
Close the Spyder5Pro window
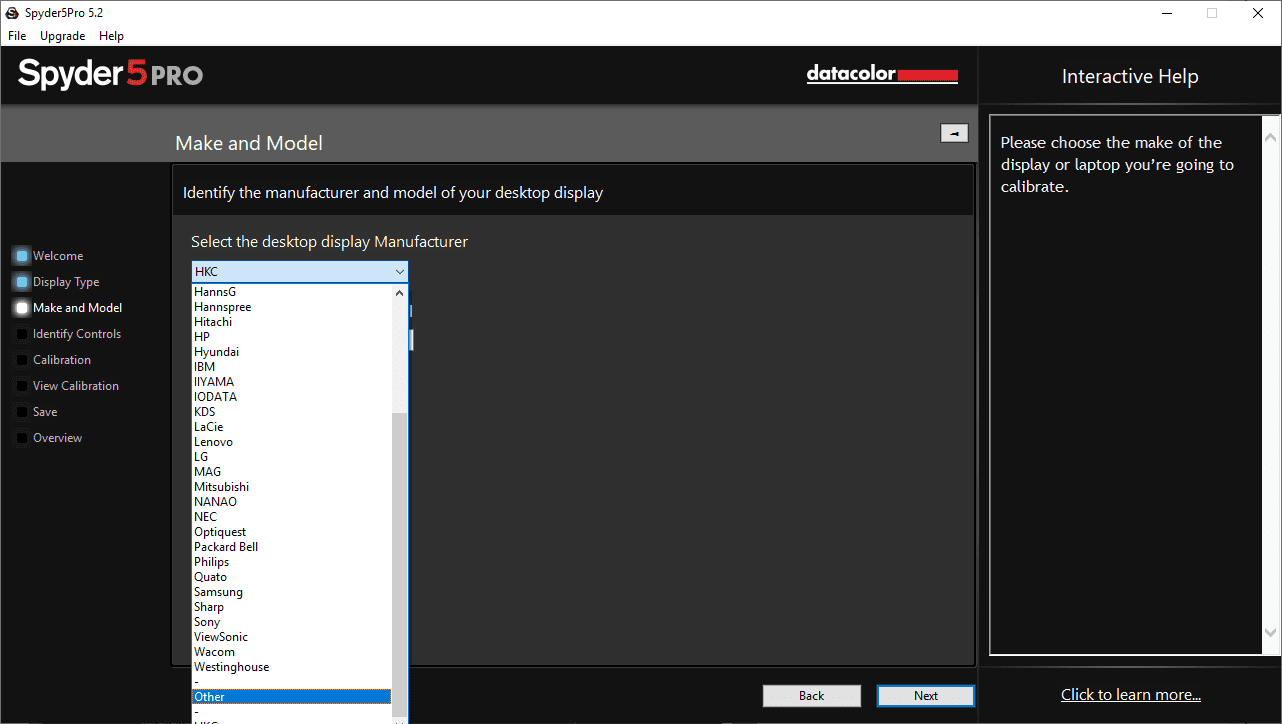tap(1258, 13)
